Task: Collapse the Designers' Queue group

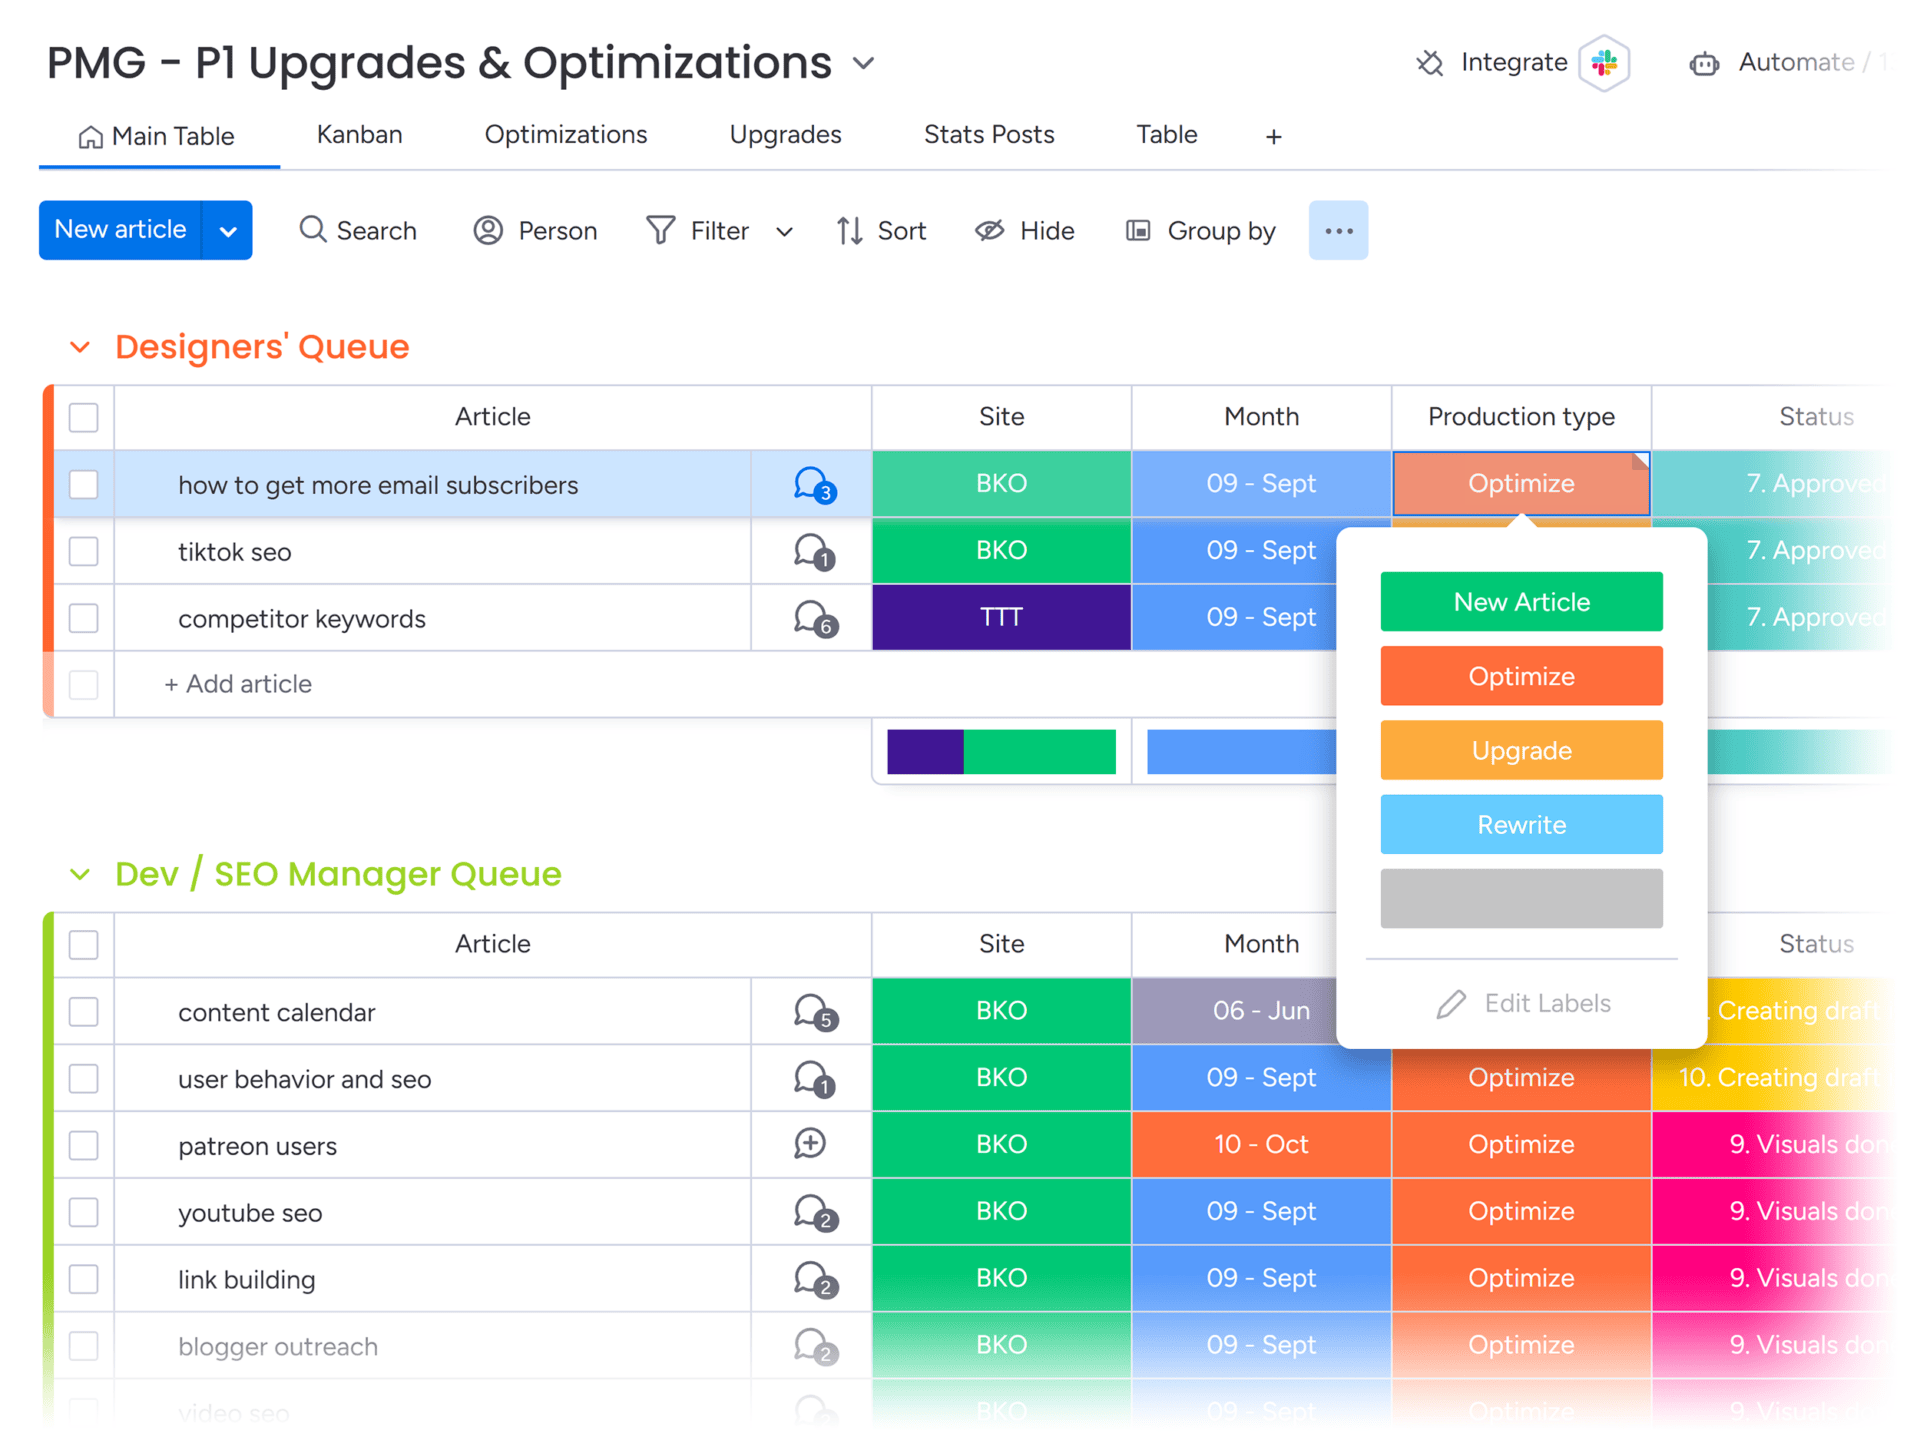Action: tap(81, 346)
